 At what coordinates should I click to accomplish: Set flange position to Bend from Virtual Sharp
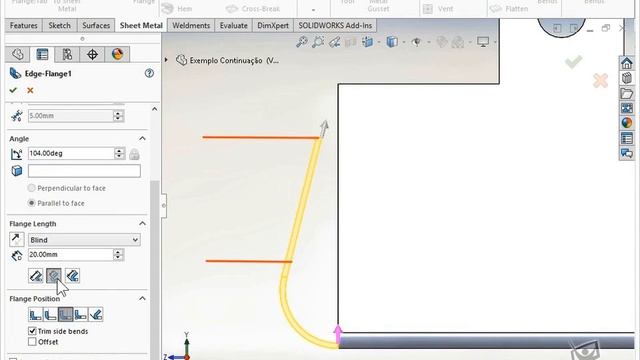pyautogui.click(x=80, y=315)
